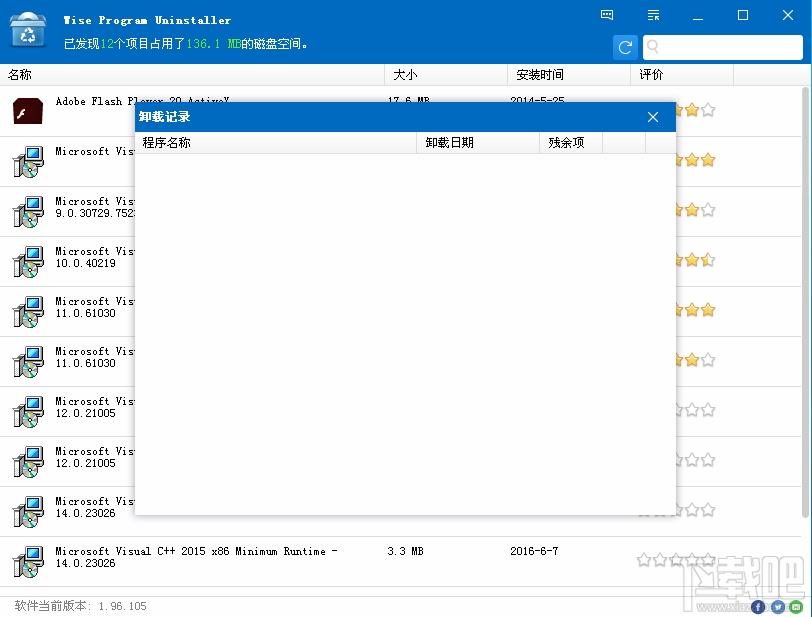
Task: Focus the search input field
Action: [723, 48]
